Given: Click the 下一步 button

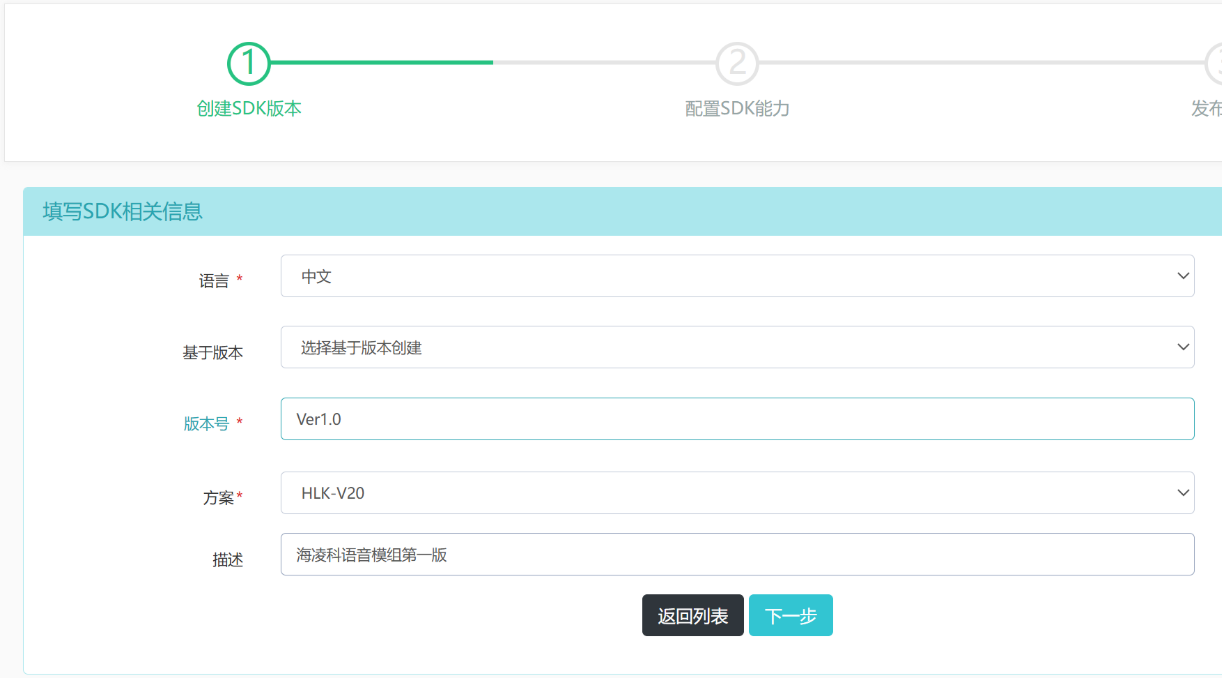Looking at the screenshot, I should [x=791, y=615].
